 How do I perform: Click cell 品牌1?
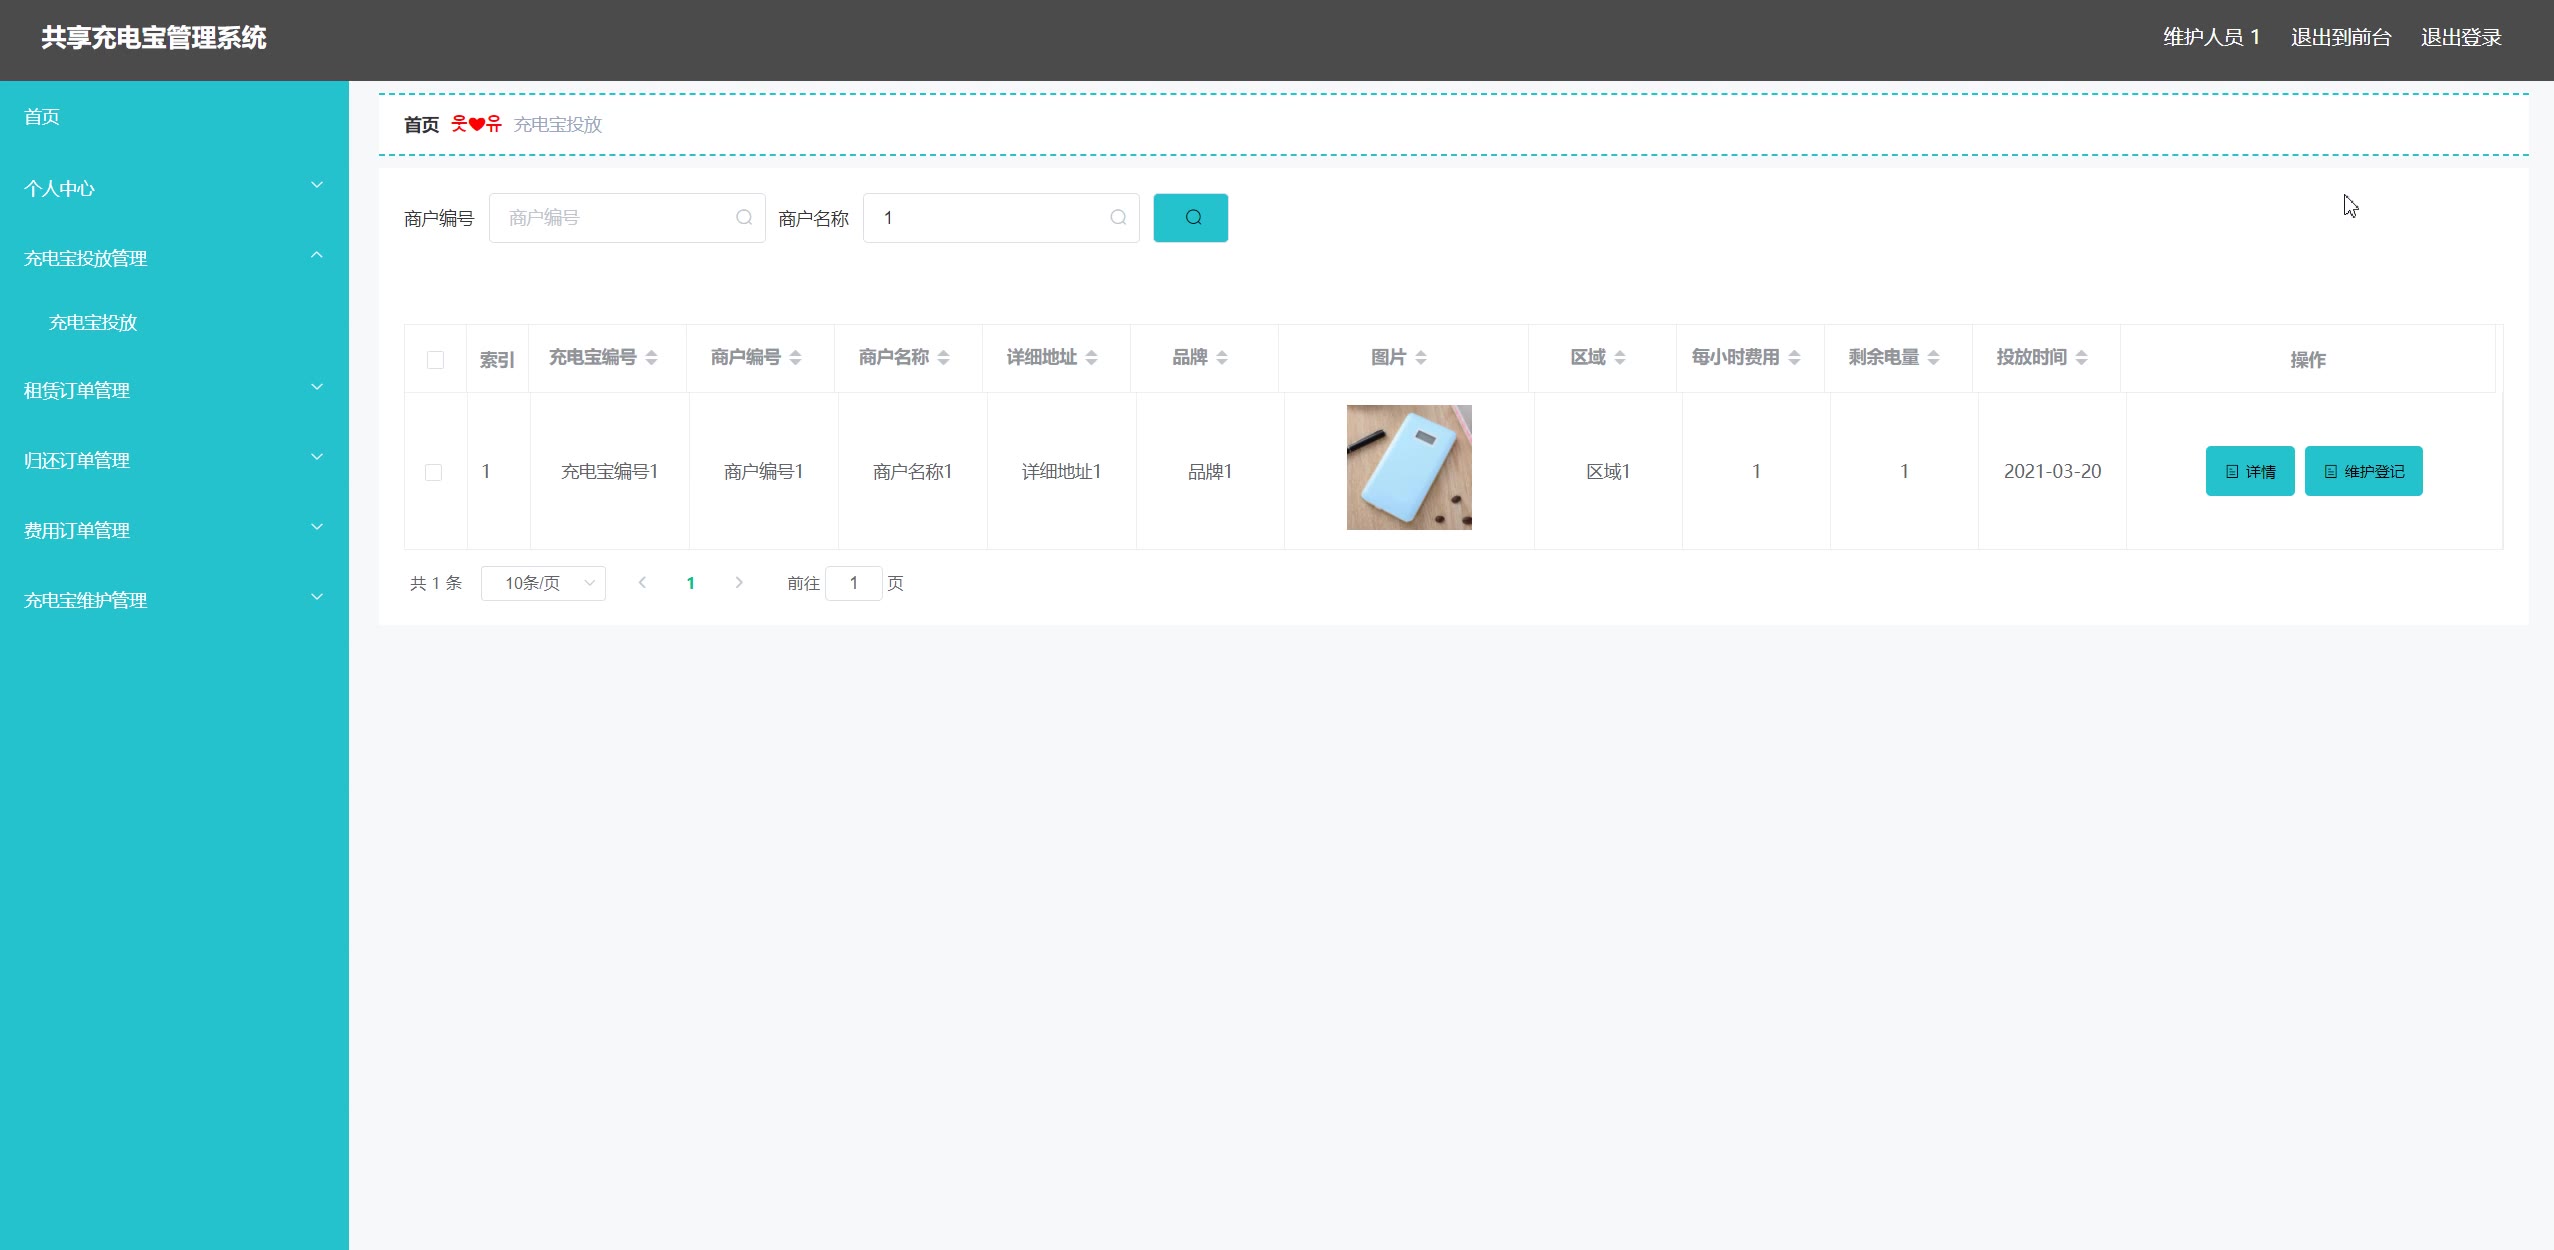(1209, 471)
